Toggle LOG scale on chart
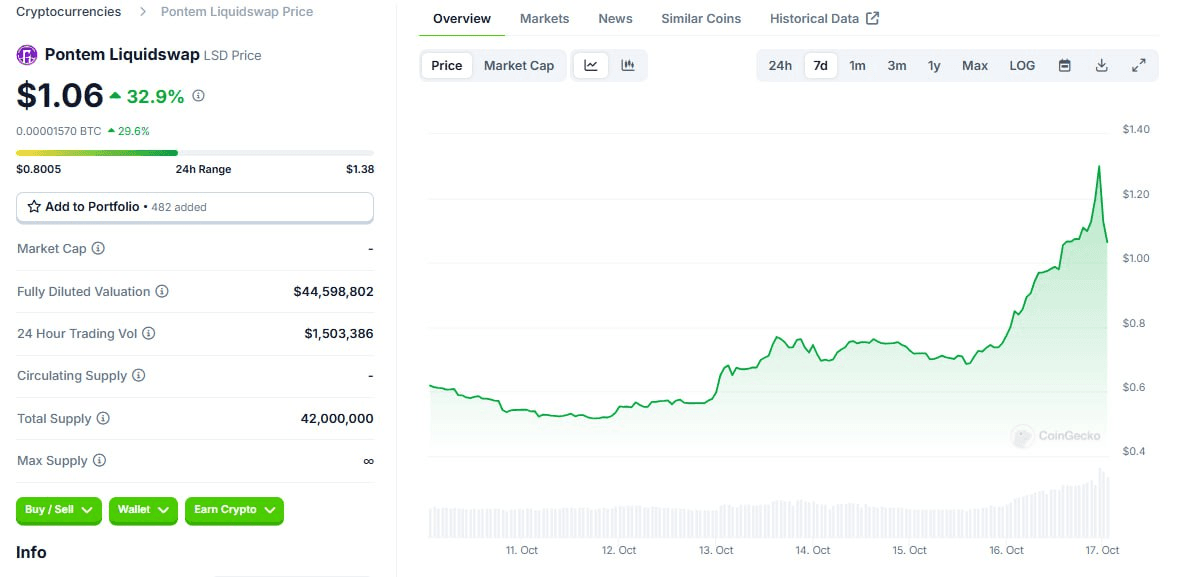This screenshot has height=577, width=1194. click(1022, 65)
